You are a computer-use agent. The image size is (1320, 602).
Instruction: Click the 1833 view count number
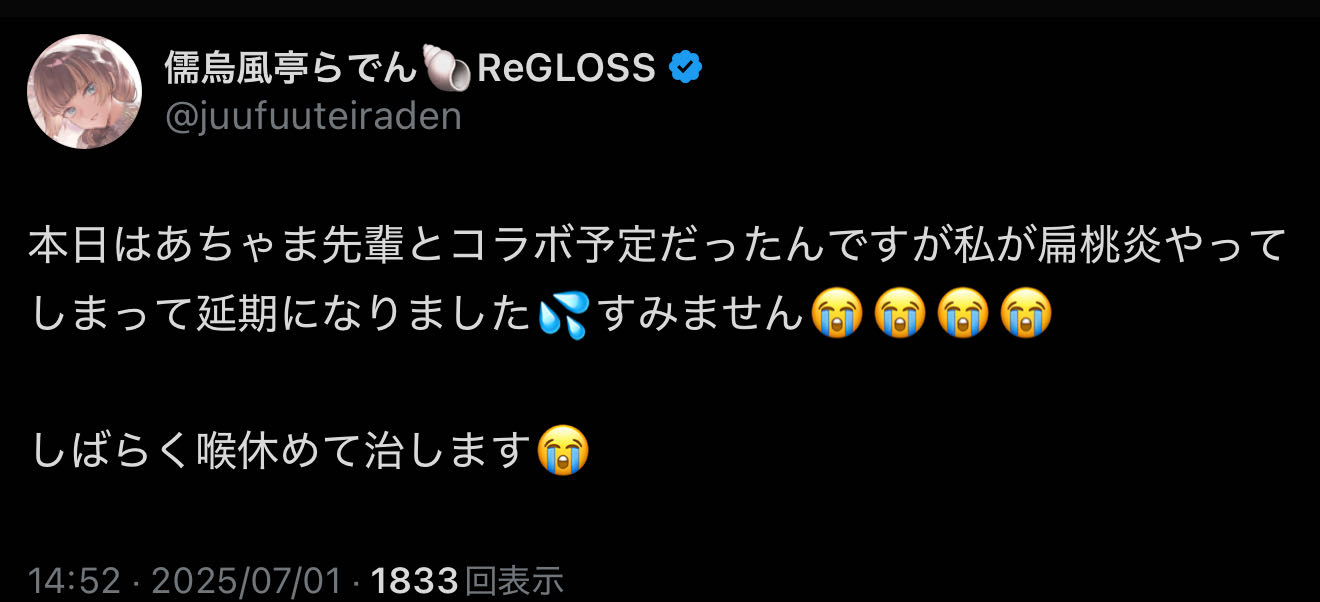[x=414, y=579]
